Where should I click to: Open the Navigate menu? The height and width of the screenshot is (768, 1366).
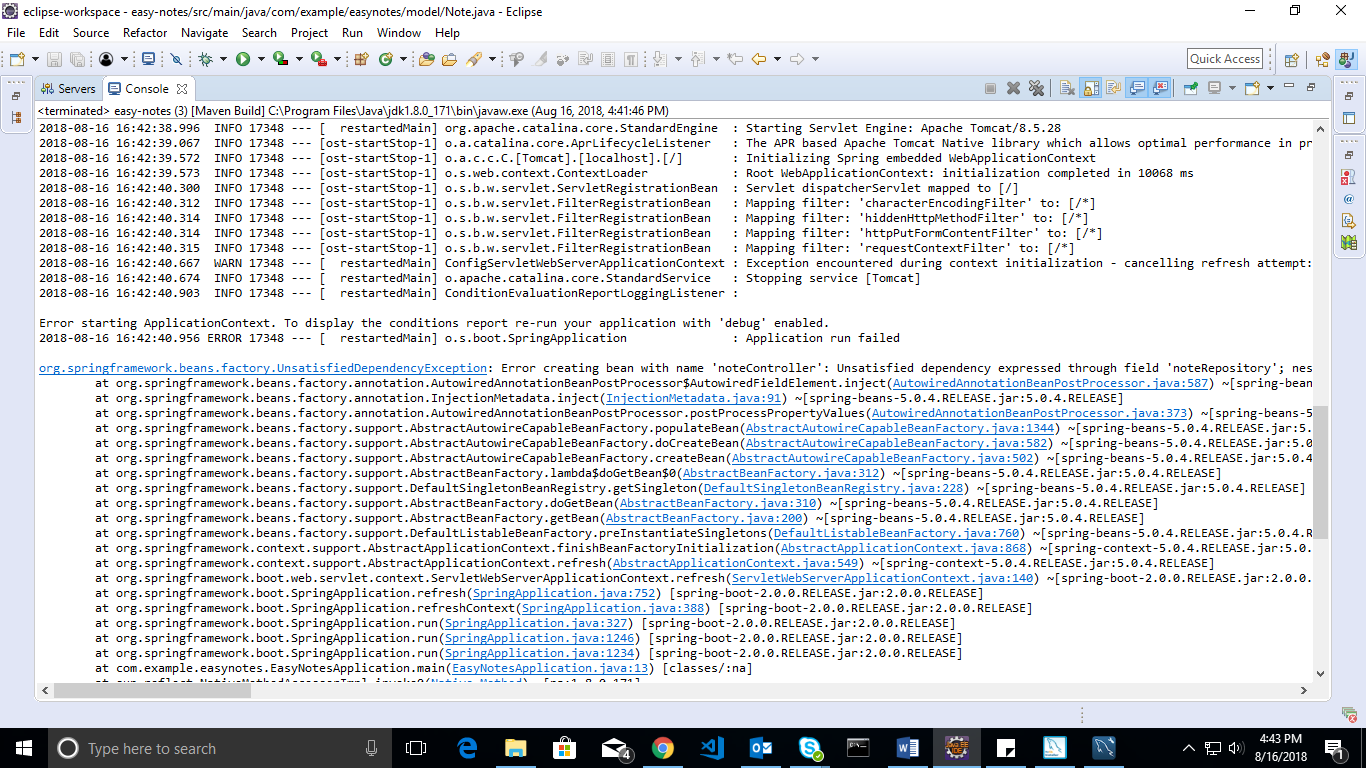coord(204,32)
